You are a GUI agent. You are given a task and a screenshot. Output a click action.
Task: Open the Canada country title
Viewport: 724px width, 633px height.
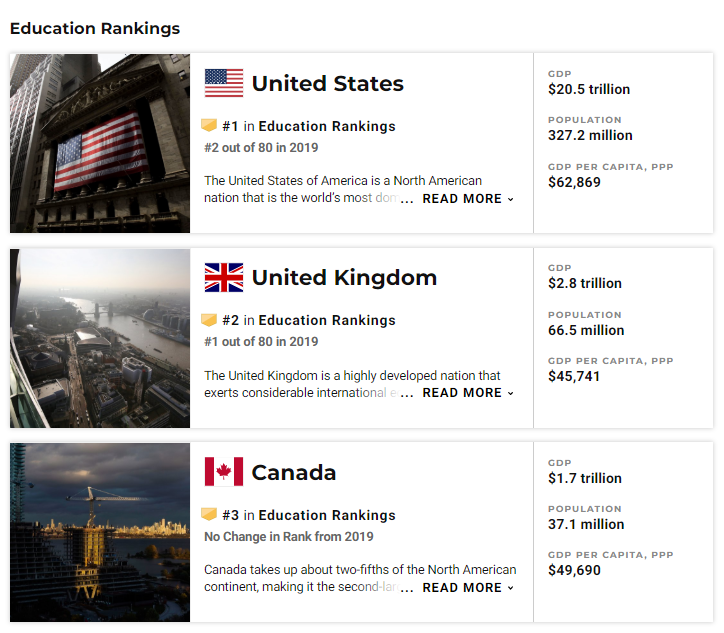[294, 473]
